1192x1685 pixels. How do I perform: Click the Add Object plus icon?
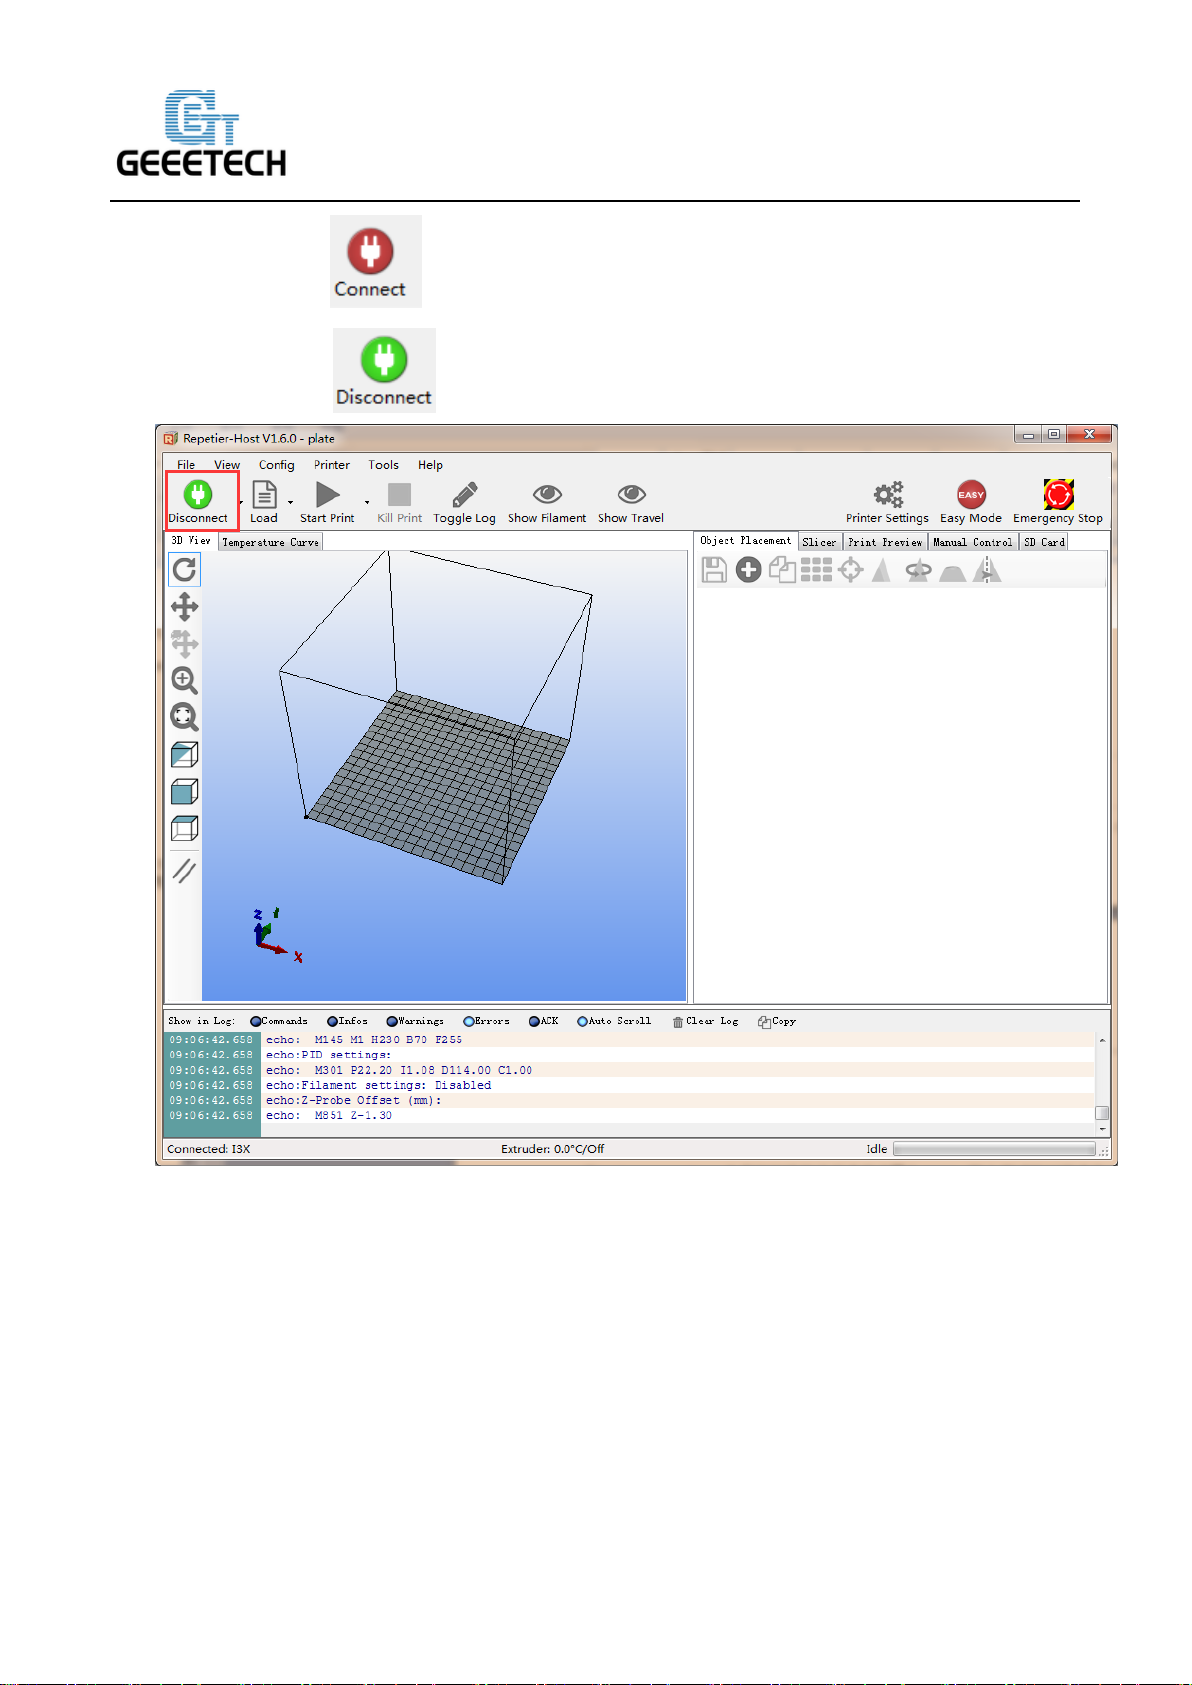[x=748, y=570]
